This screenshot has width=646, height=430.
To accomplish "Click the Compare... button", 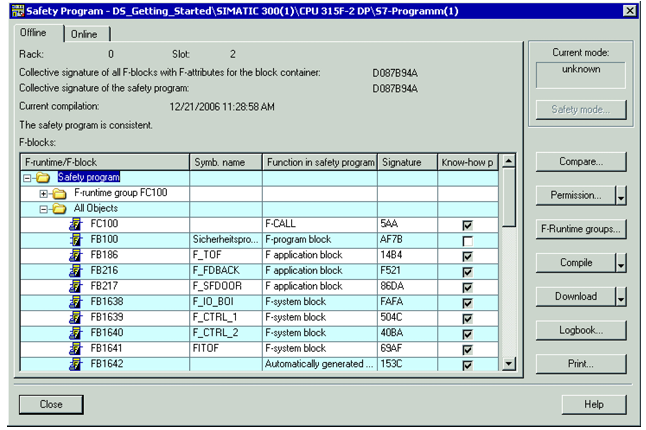I will (x=581, y=162).
